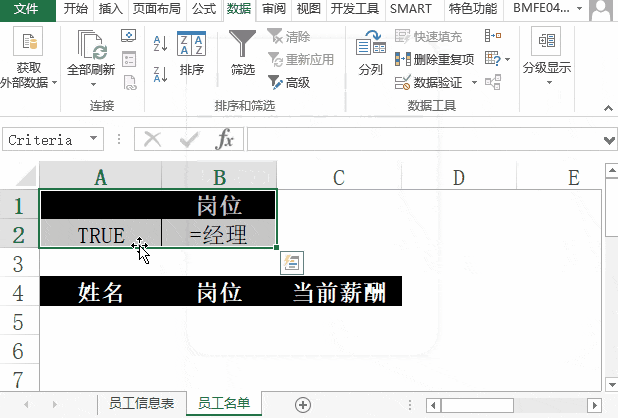Switch to View tab 视图
The width and height of the screenshot is (618, 418).
[308, 8]
